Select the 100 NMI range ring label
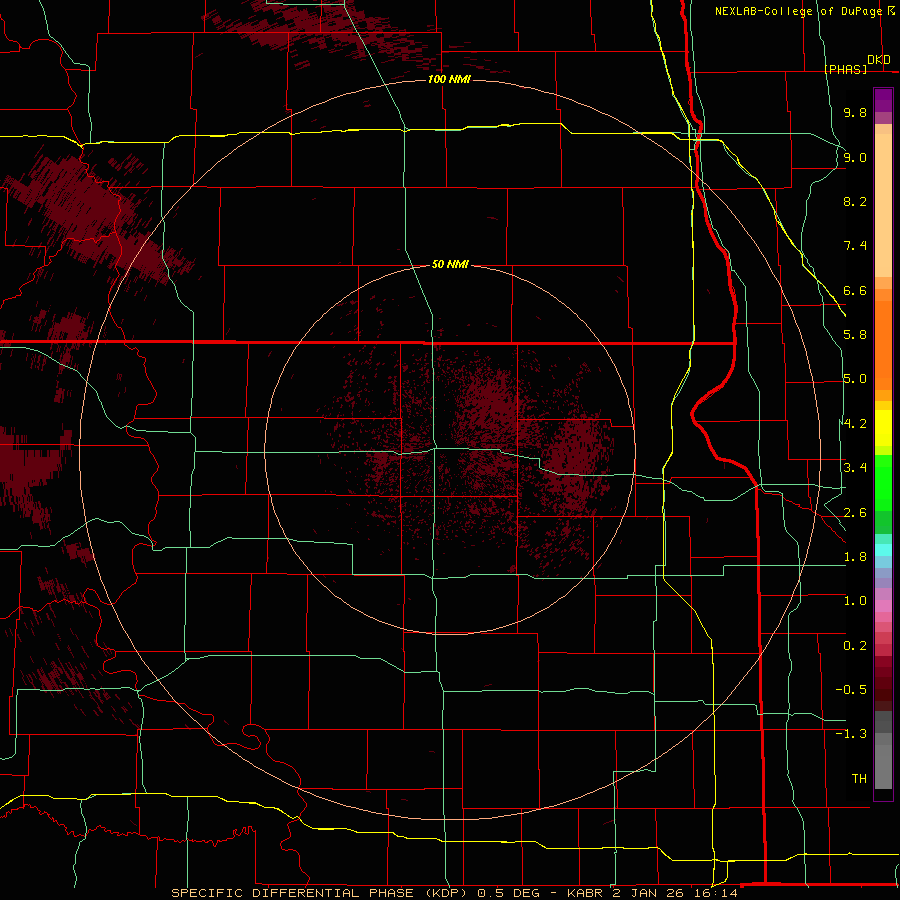900x900 pixels. 449,79
